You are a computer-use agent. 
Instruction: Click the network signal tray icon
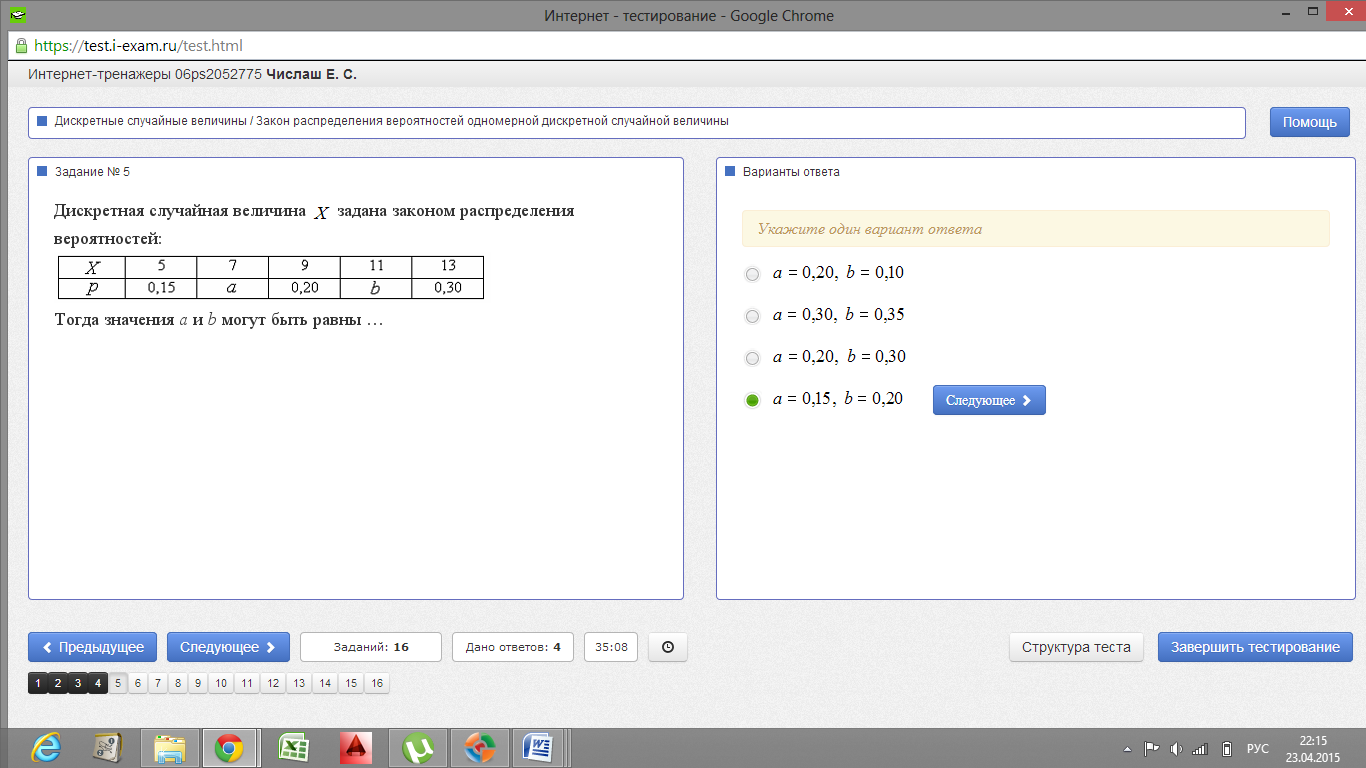pyautogui.click(x=1201, y=748)
